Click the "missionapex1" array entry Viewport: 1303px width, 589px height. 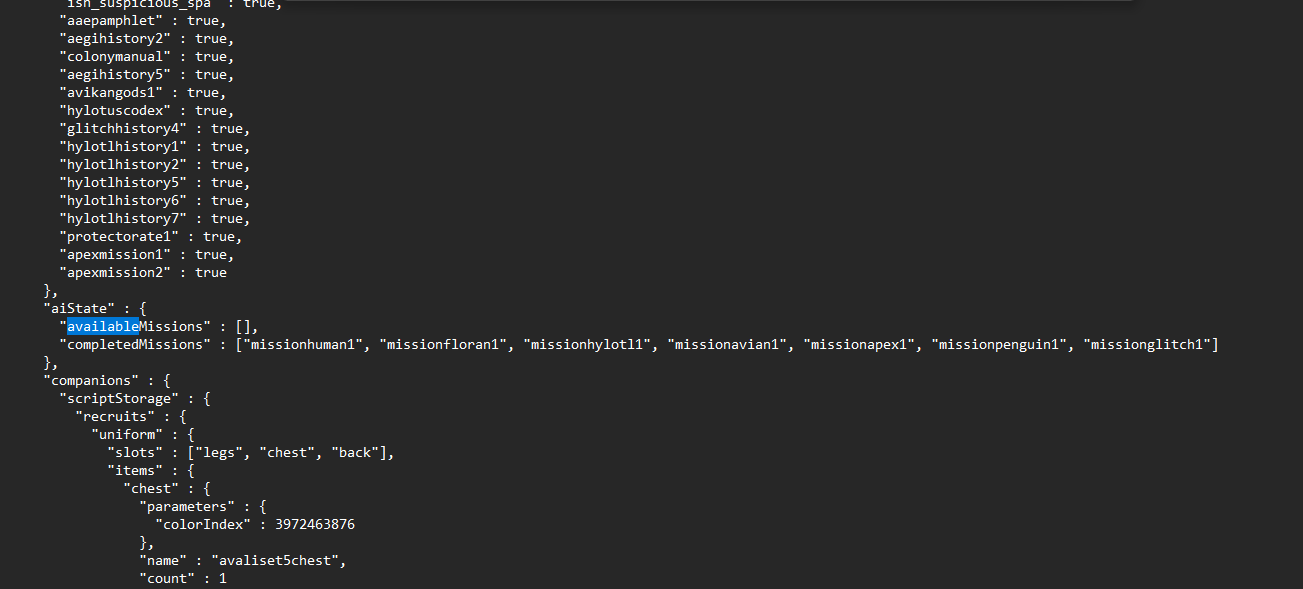pyautogui.click(x=860, y=344)
